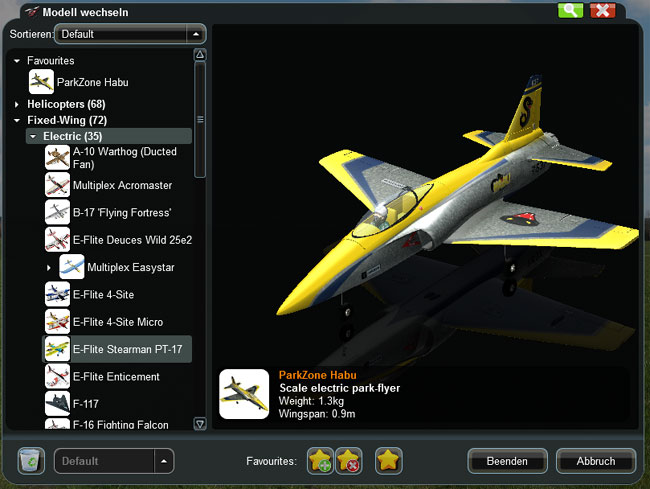The image size is (650, 489).
Task: Click Scale electric park-flyer description
Action: click(340, 388)
